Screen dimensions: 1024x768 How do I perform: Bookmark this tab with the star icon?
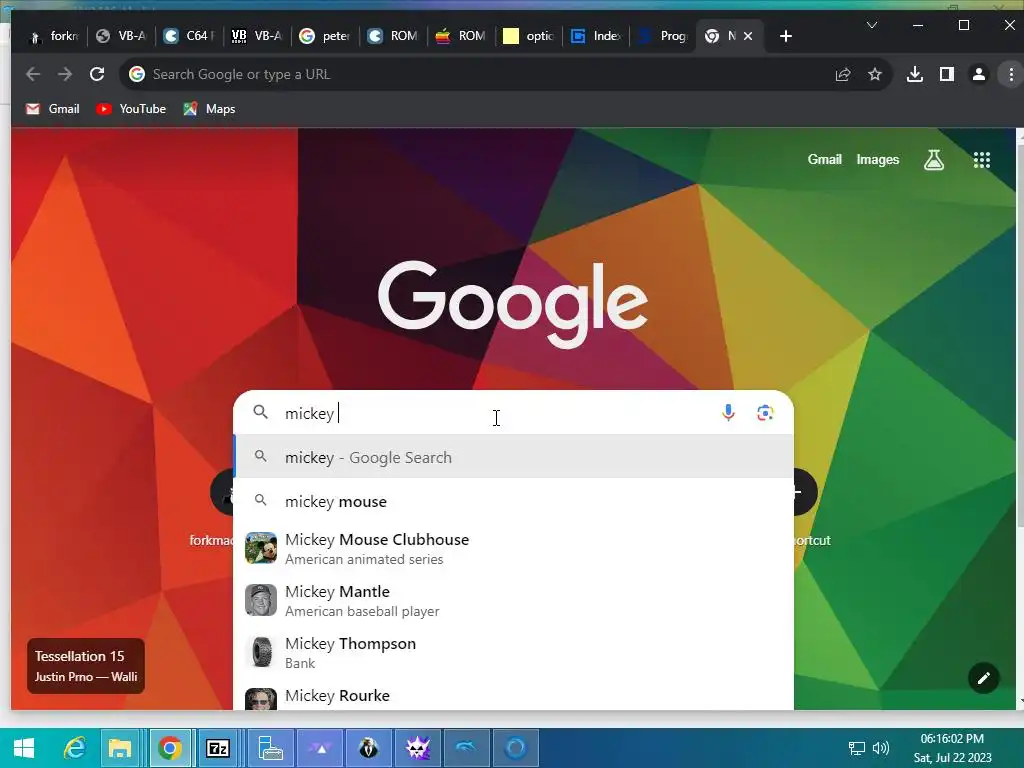tap(875, 74)
